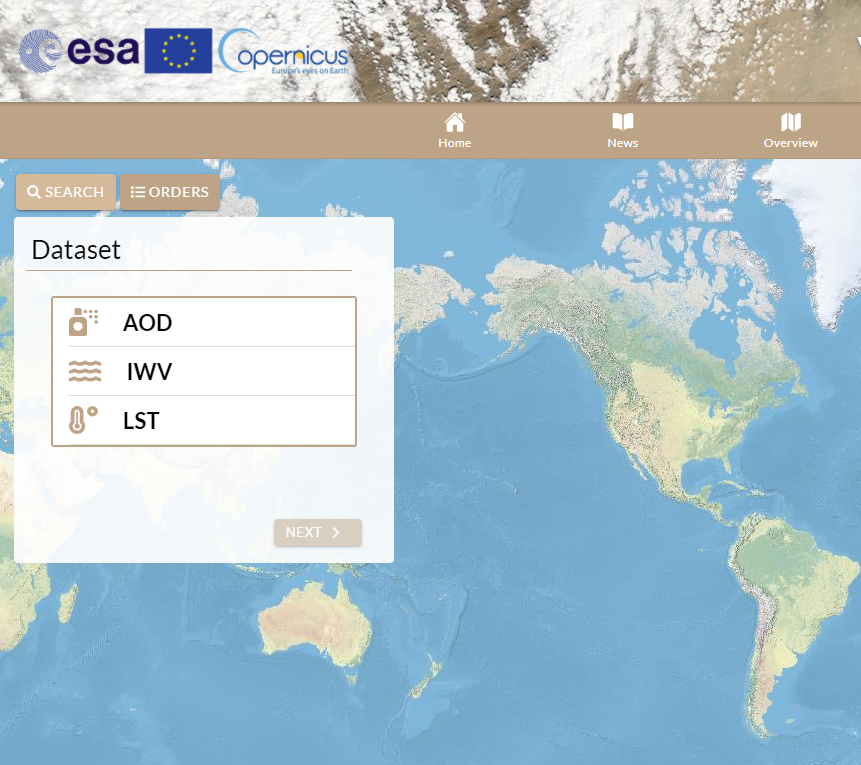Go to Home via the house icon
The width and height of the screenshot is (861, 765).
pos(455,122)
